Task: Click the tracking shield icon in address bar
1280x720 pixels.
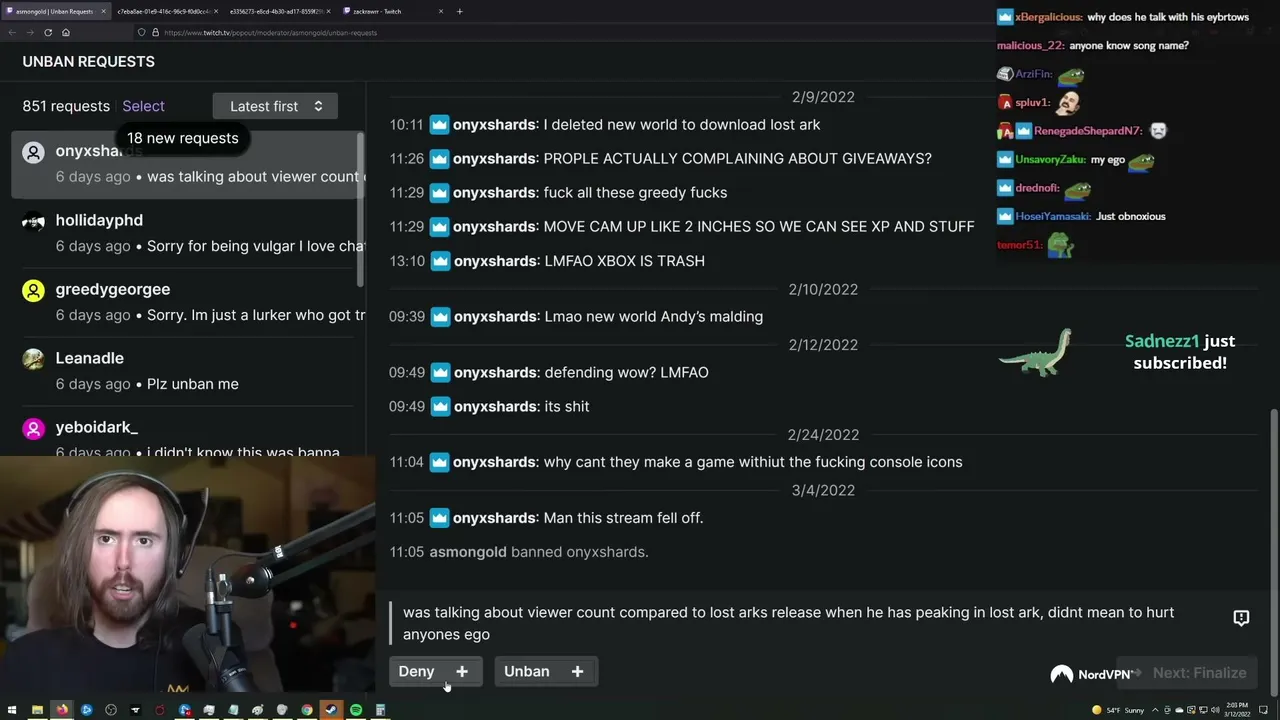Action: pos(141,32)
